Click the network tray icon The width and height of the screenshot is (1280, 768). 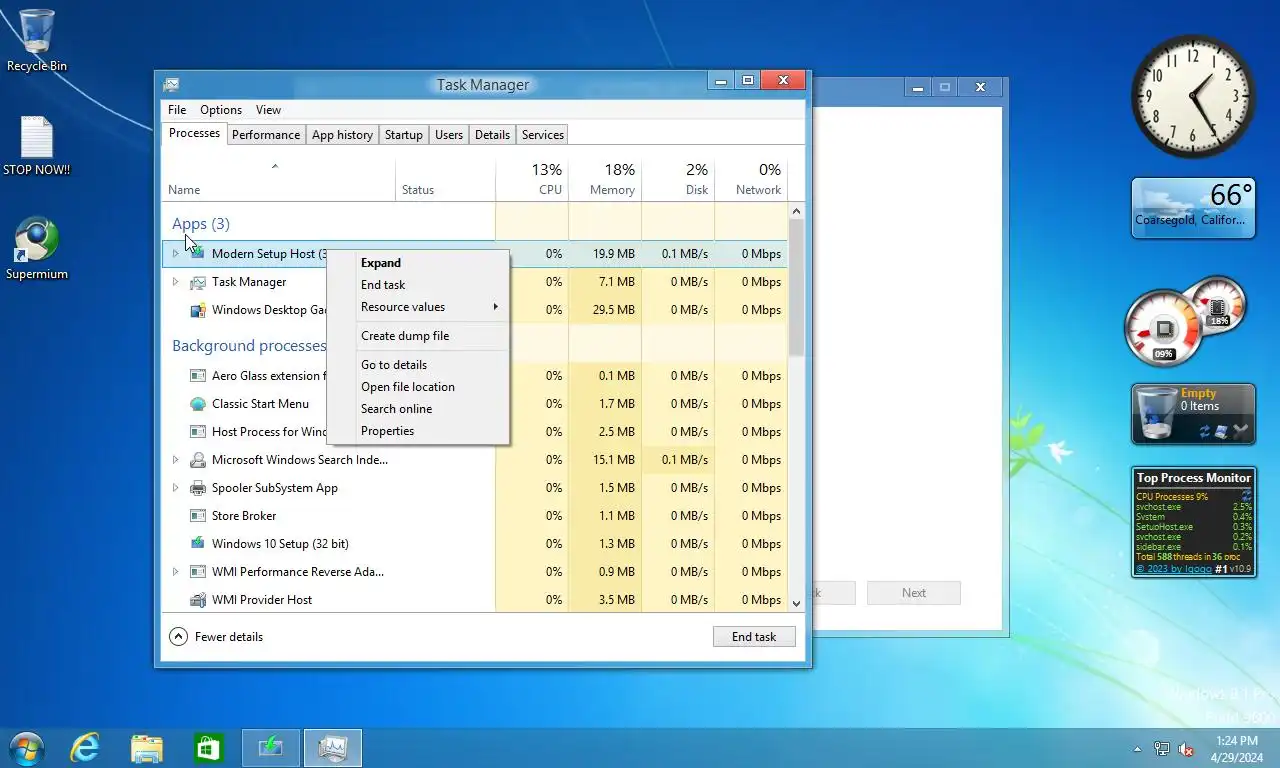1162,749
